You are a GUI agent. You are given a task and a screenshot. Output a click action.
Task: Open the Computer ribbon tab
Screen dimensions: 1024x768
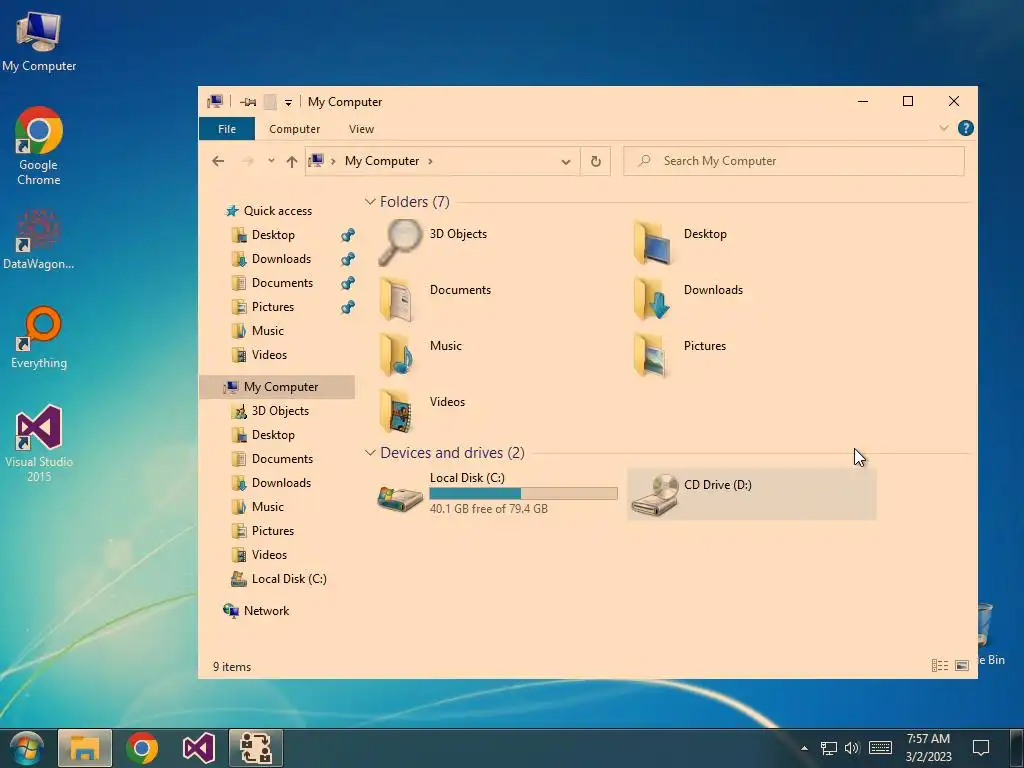[295, 129]
